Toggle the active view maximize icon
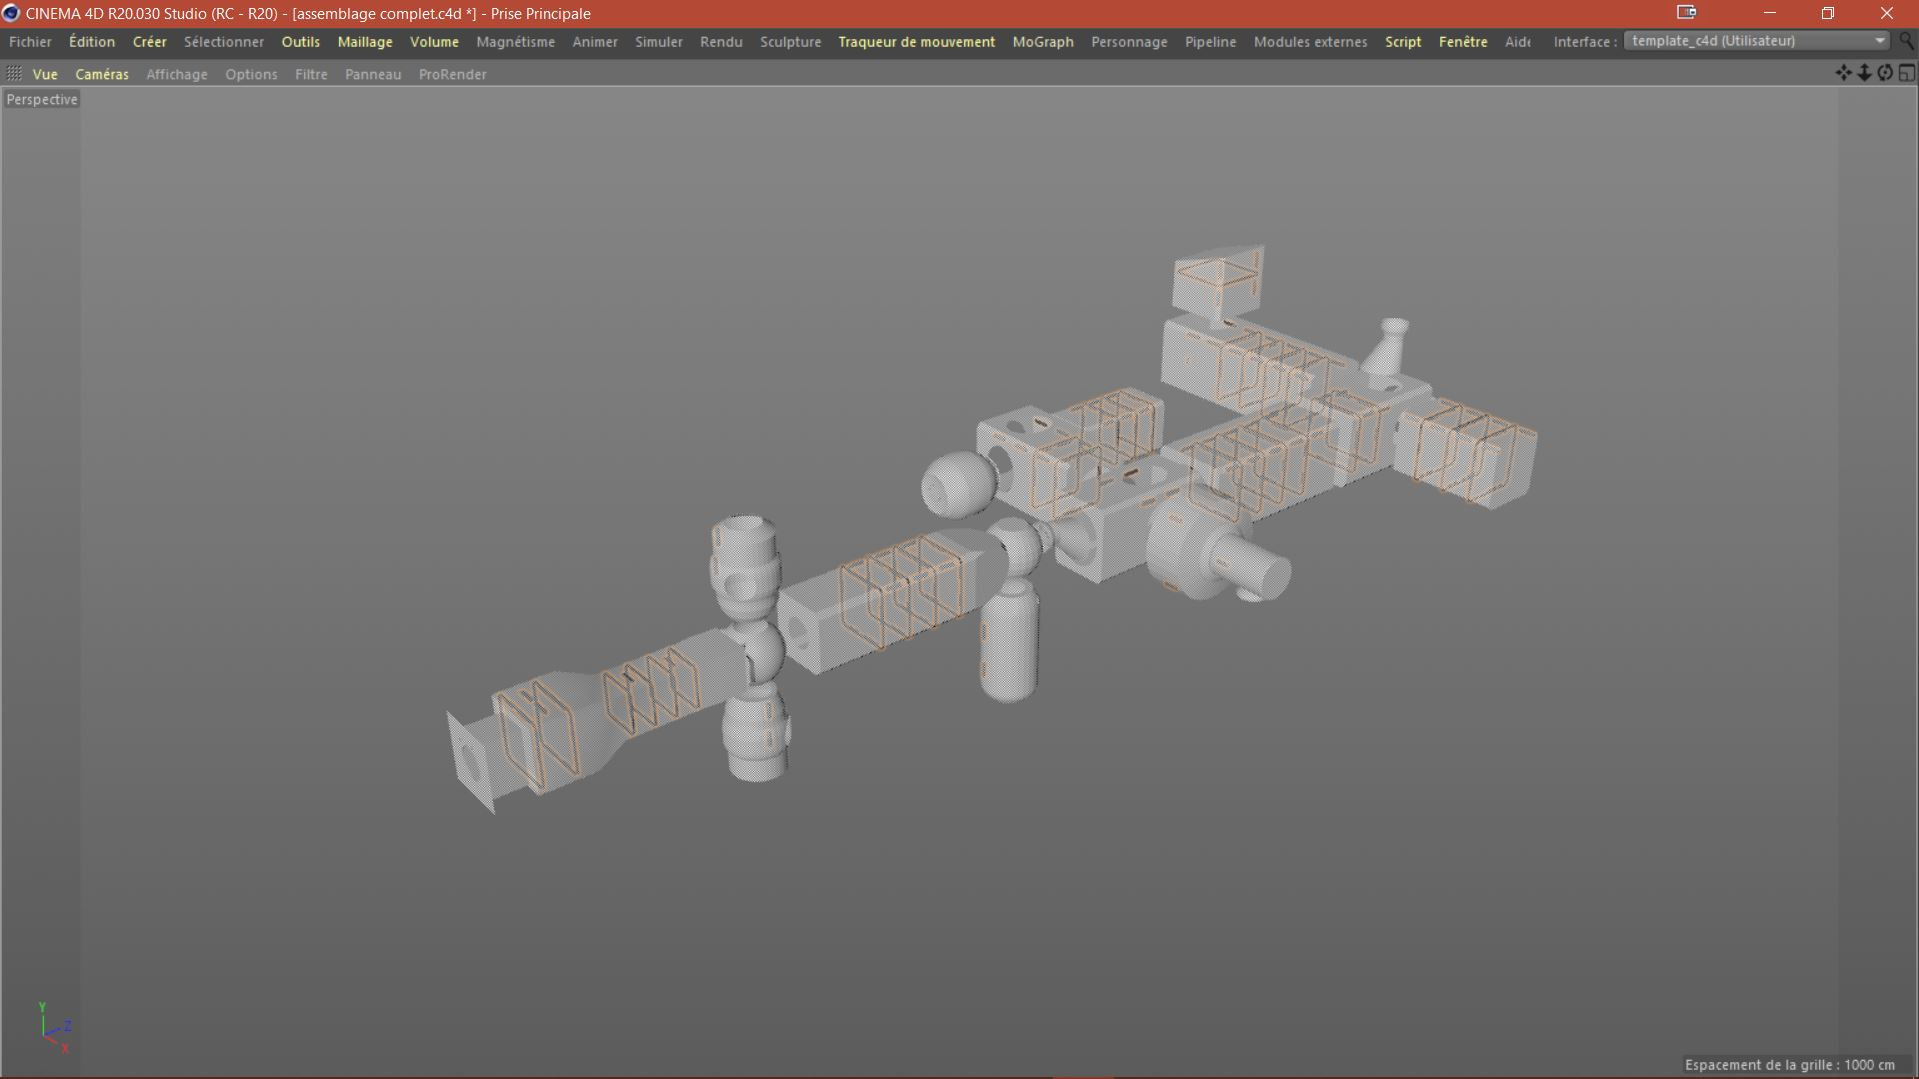Viewport: 1919px width, 1079px height. 1907,73
